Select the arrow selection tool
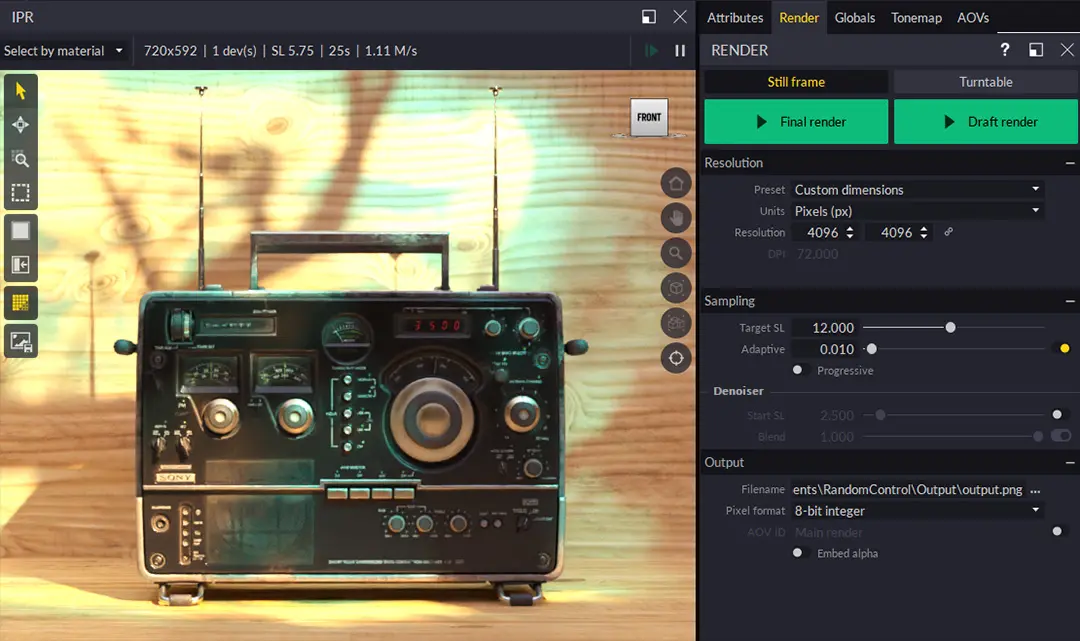1080x641 pixels. click(x=20, y=89)
